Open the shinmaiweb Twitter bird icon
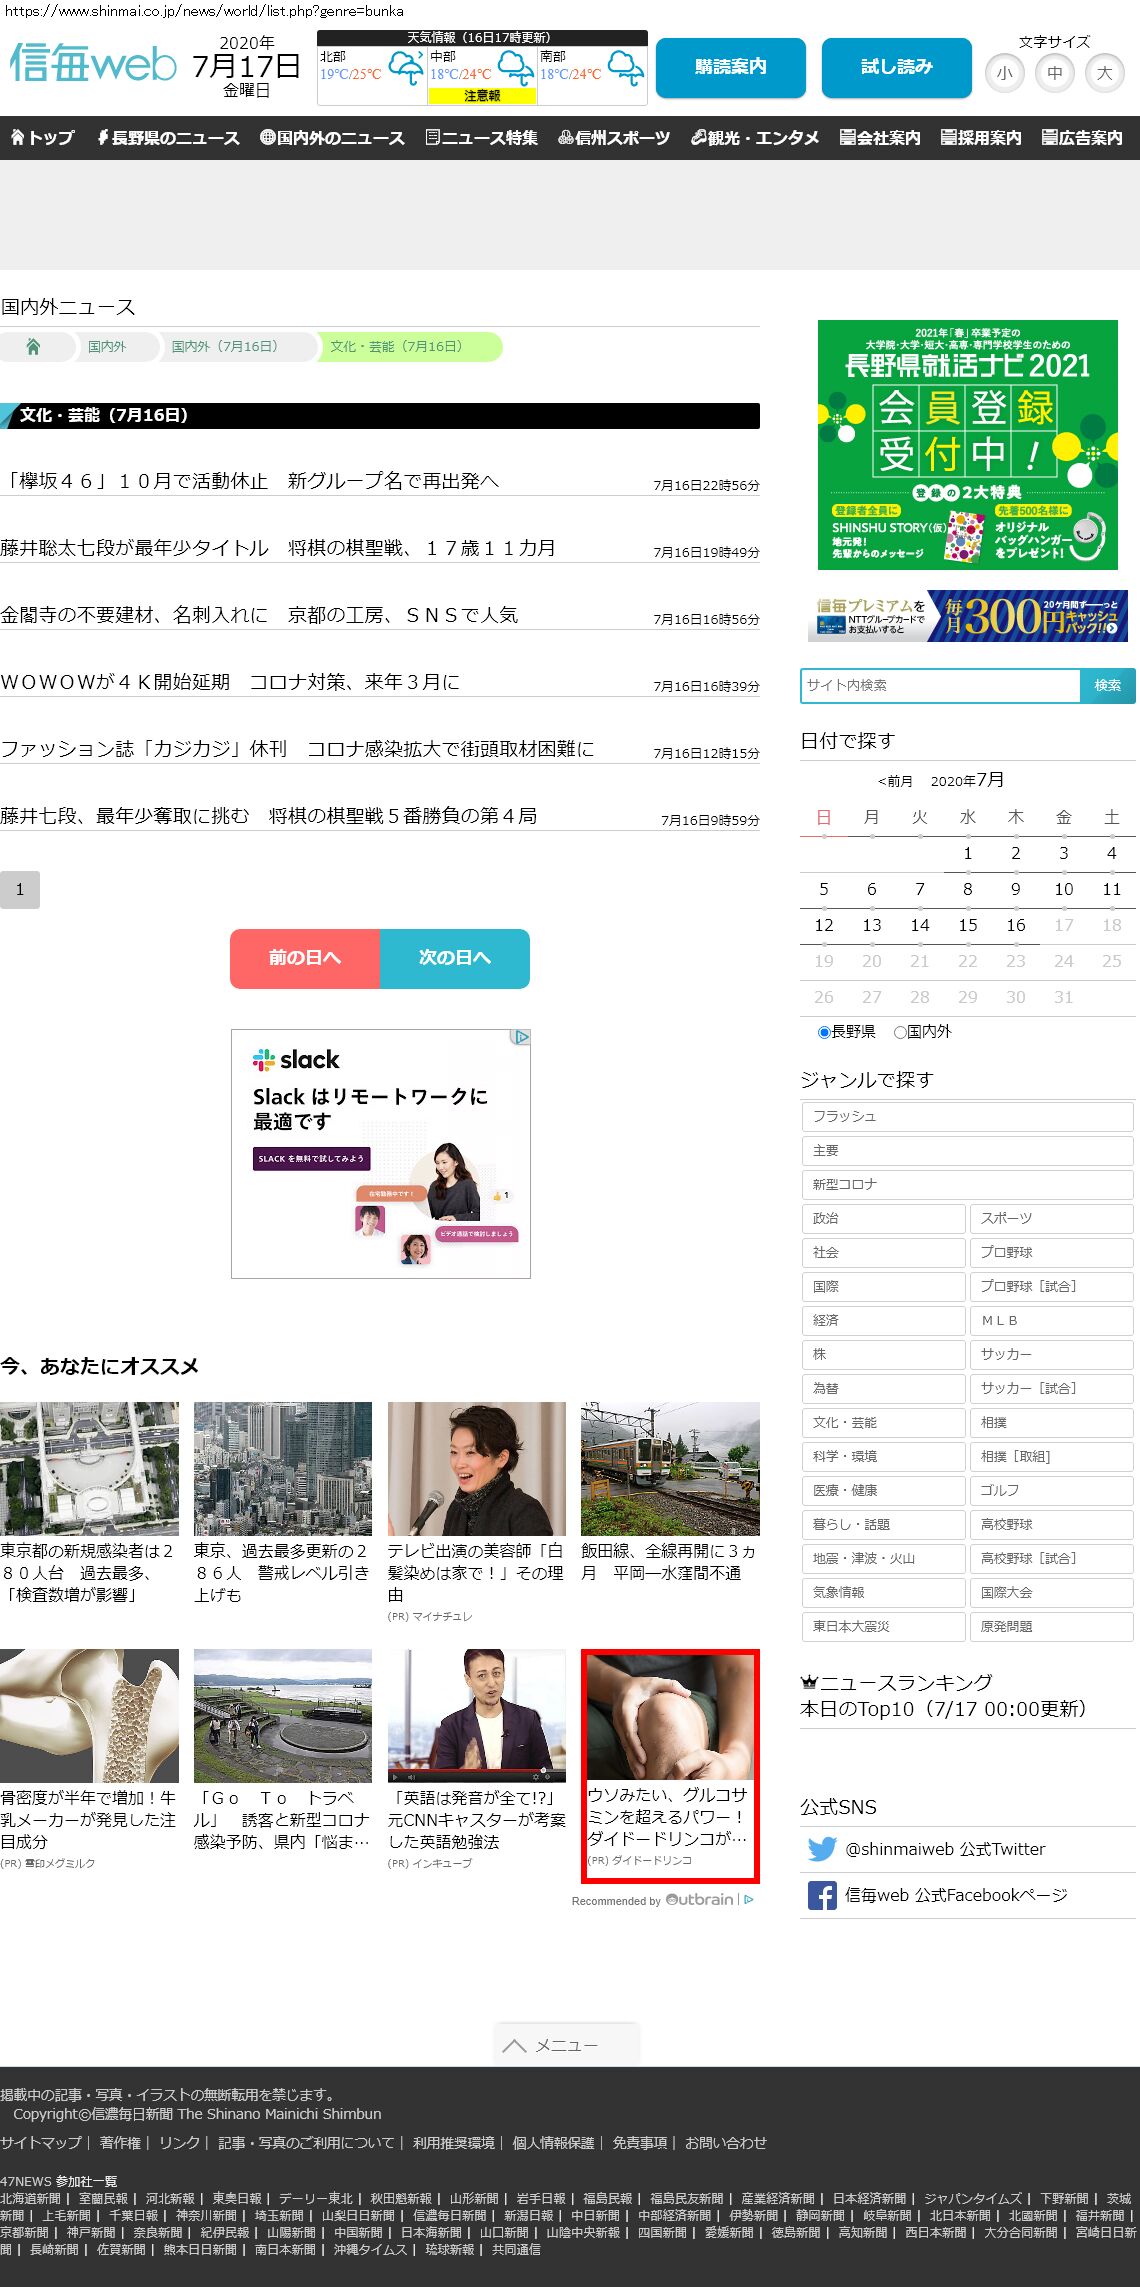Image resolution: width=1140 pixels, height=2287 pixels. pos(822,1849)
